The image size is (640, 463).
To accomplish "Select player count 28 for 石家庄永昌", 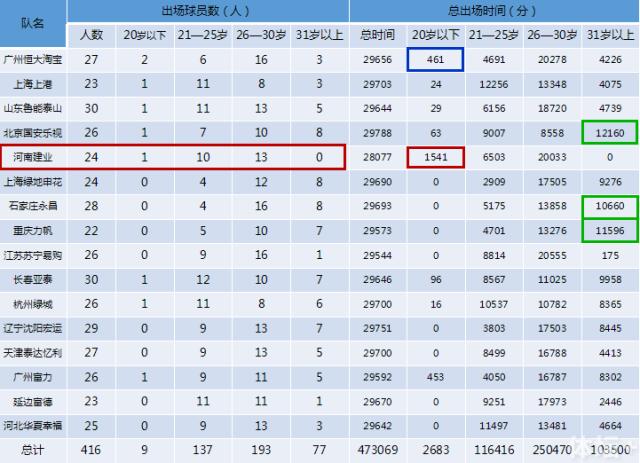I will point(91,206).
